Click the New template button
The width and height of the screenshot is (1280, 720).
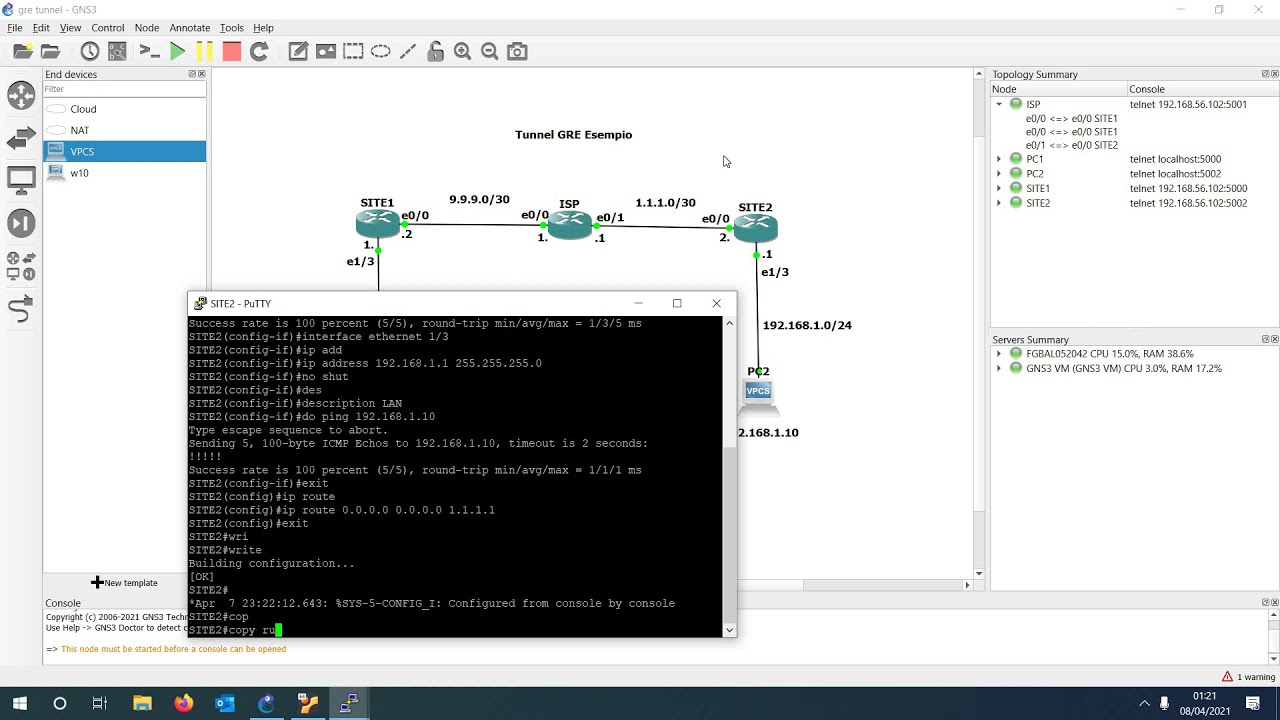pyautogui.click(x=124, y=582)
